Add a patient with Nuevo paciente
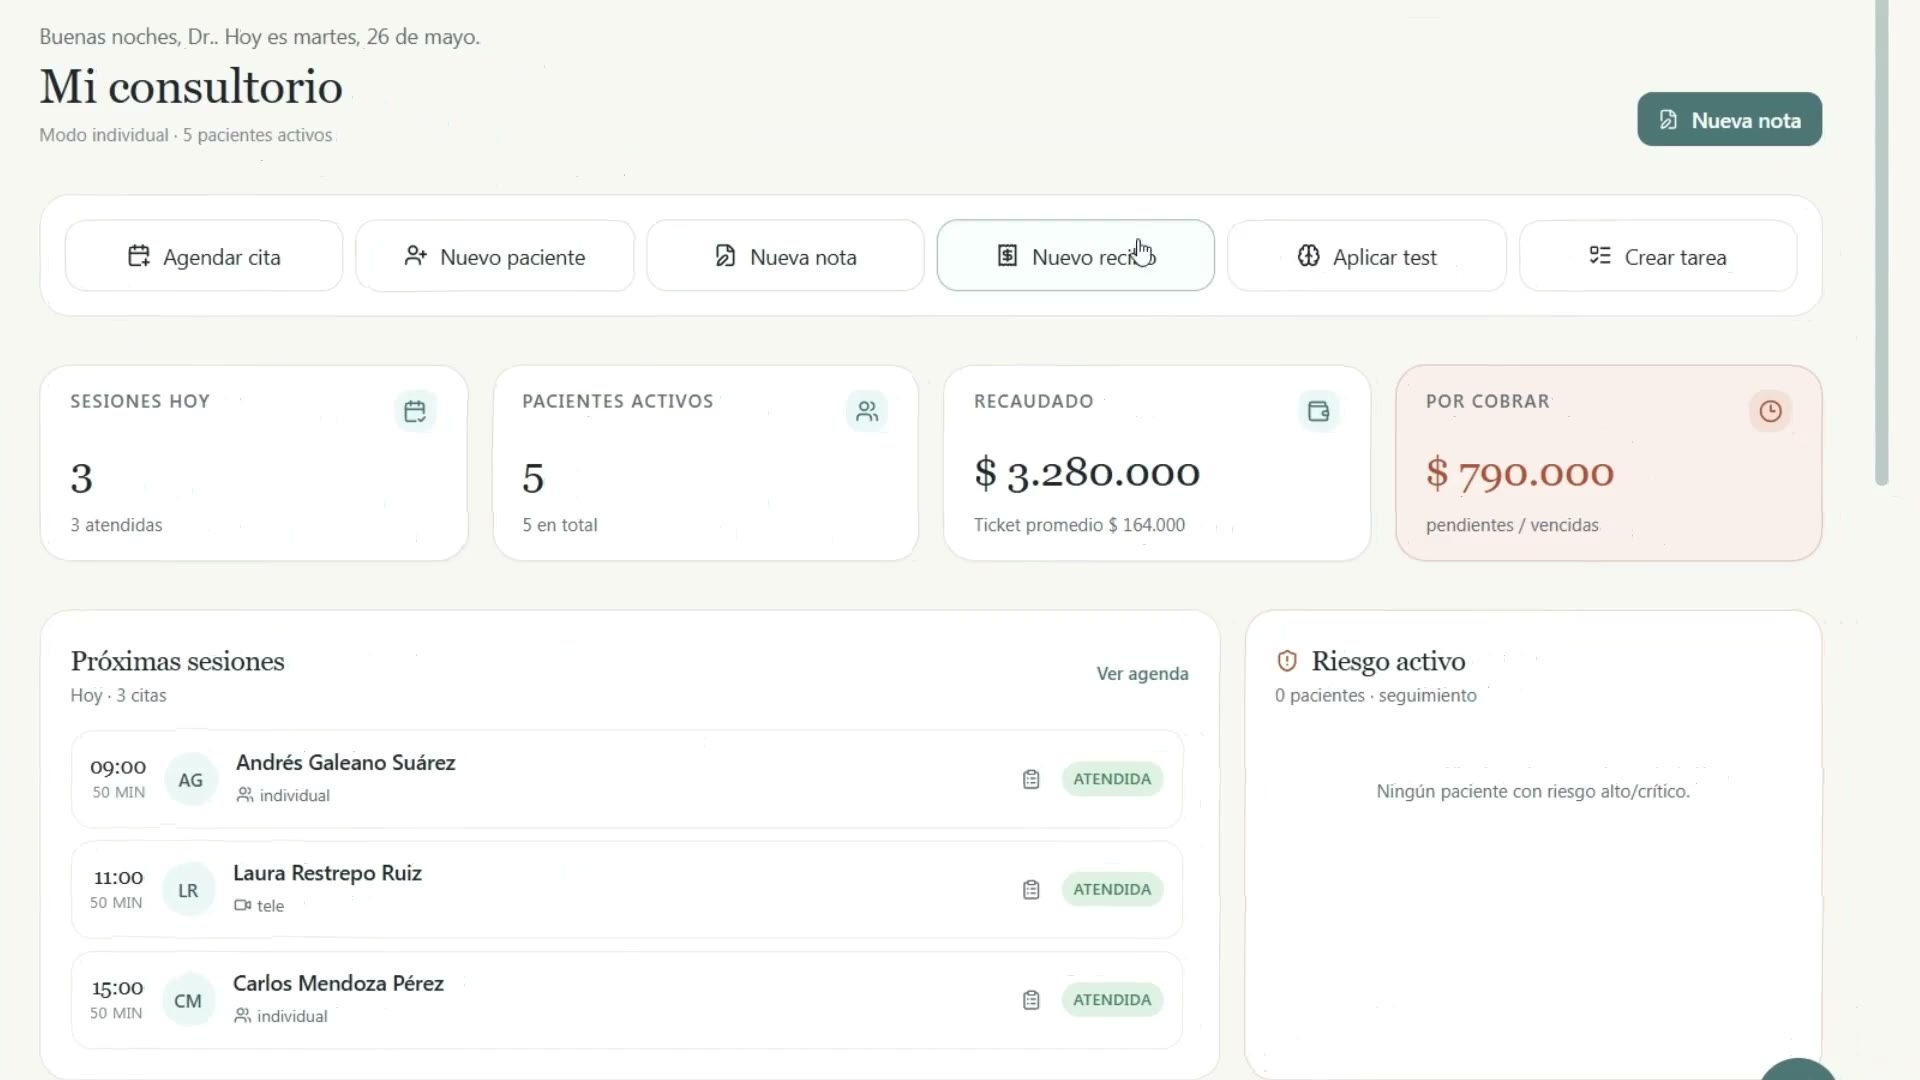Screen dimensions: 1920x1080 point(495,256)
